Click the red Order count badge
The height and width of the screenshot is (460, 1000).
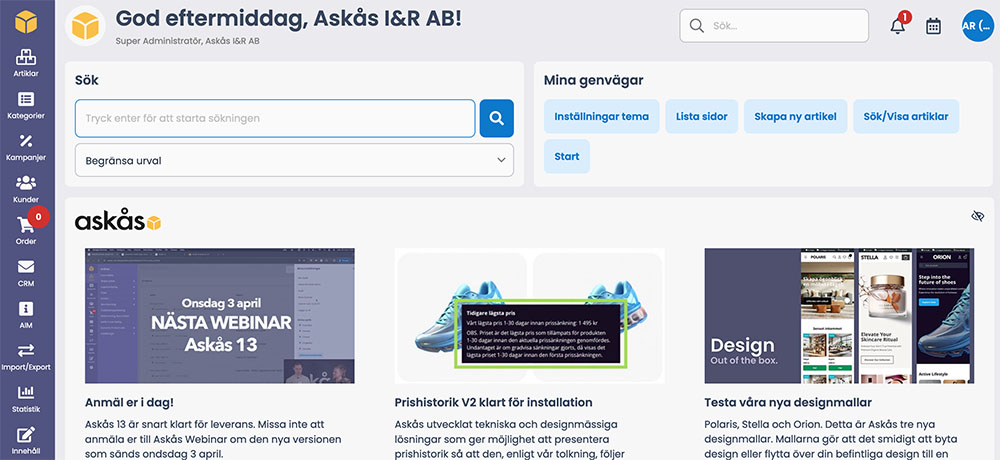(39, 217)
